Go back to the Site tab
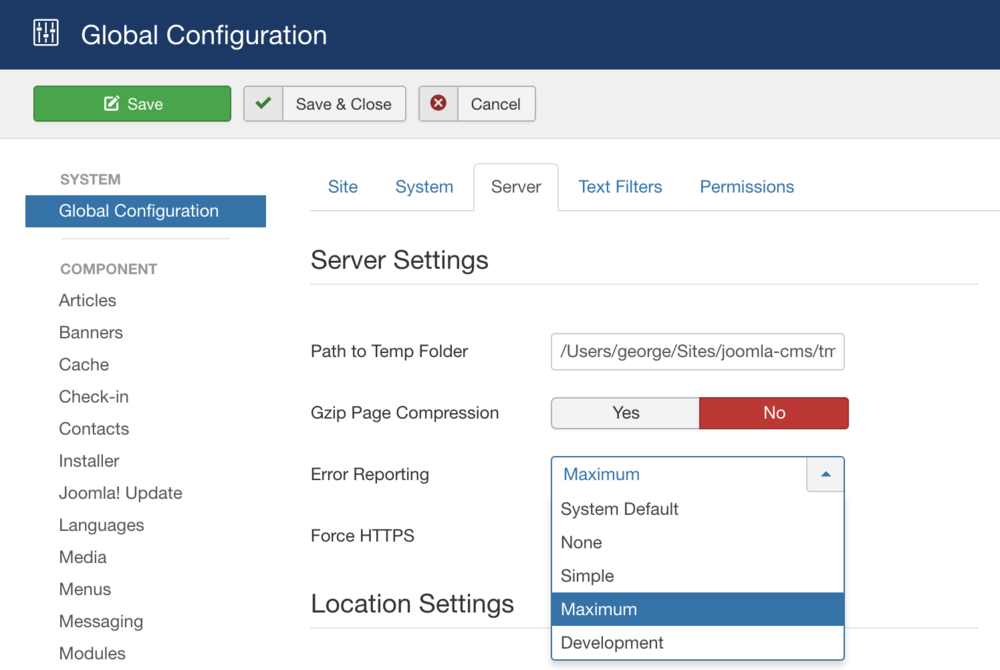The width and height of the screenshot is (1000, 670). point(343,187)
